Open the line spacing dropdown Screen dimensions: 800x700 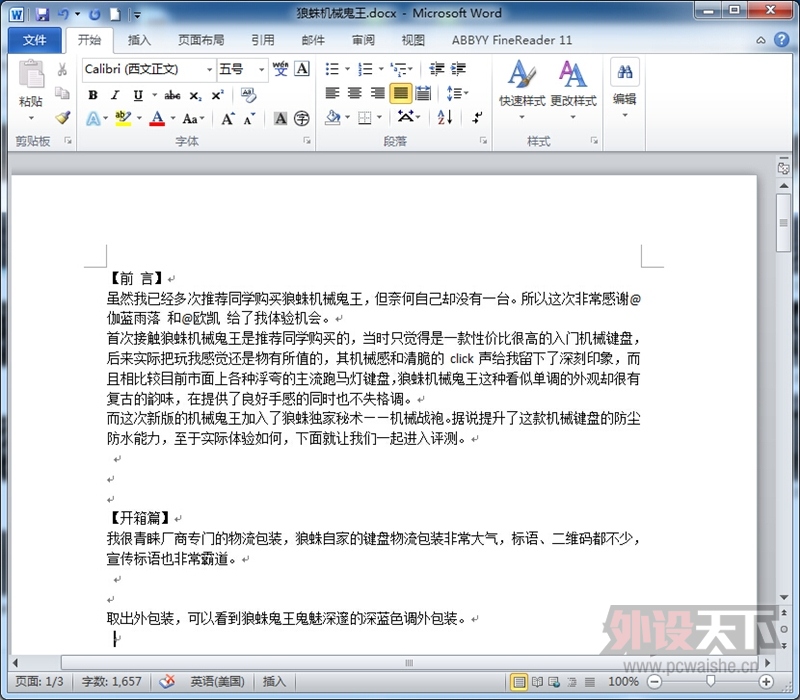457,93
